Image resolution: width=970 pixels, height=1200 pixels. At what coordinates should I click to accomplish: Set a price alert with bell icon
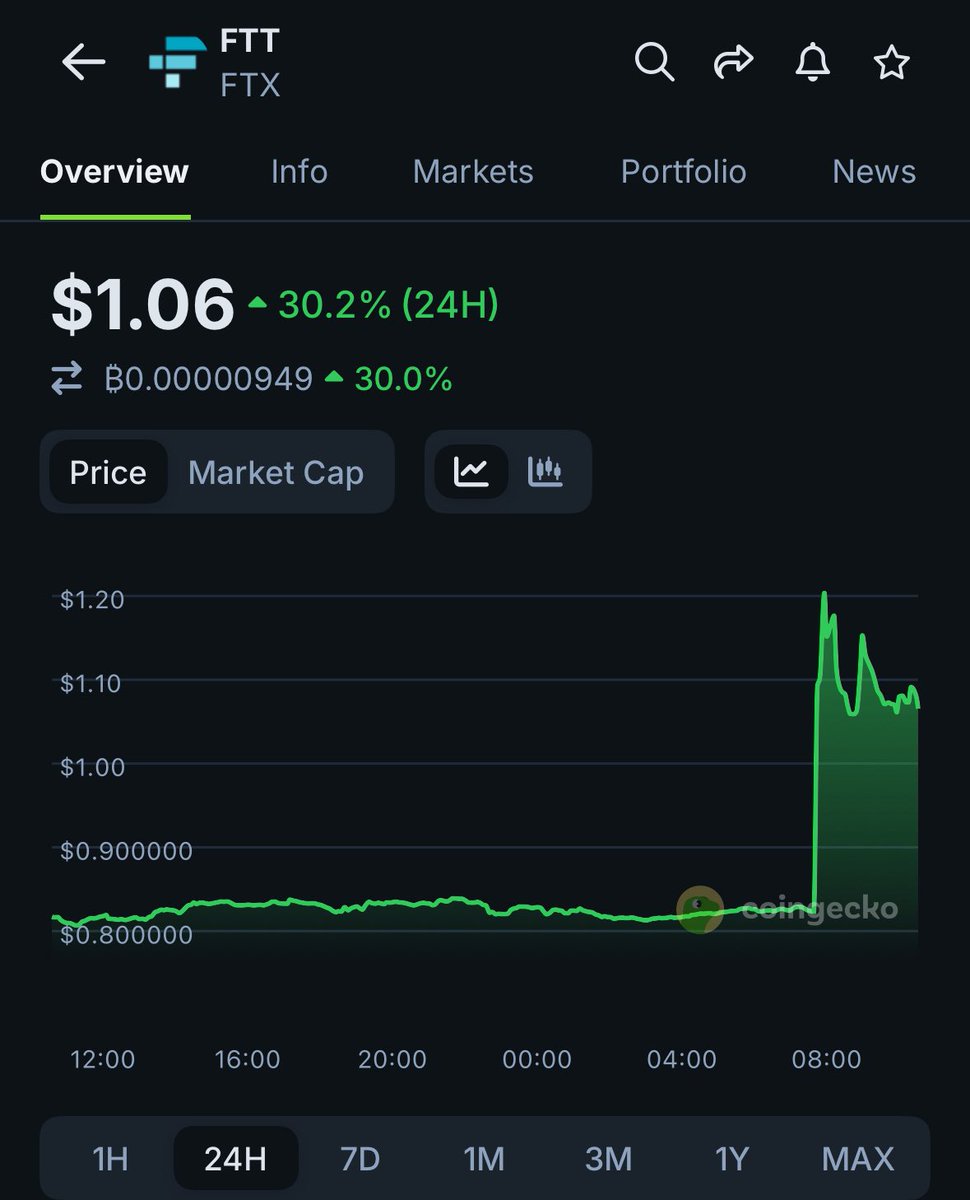tap(812, 63)
